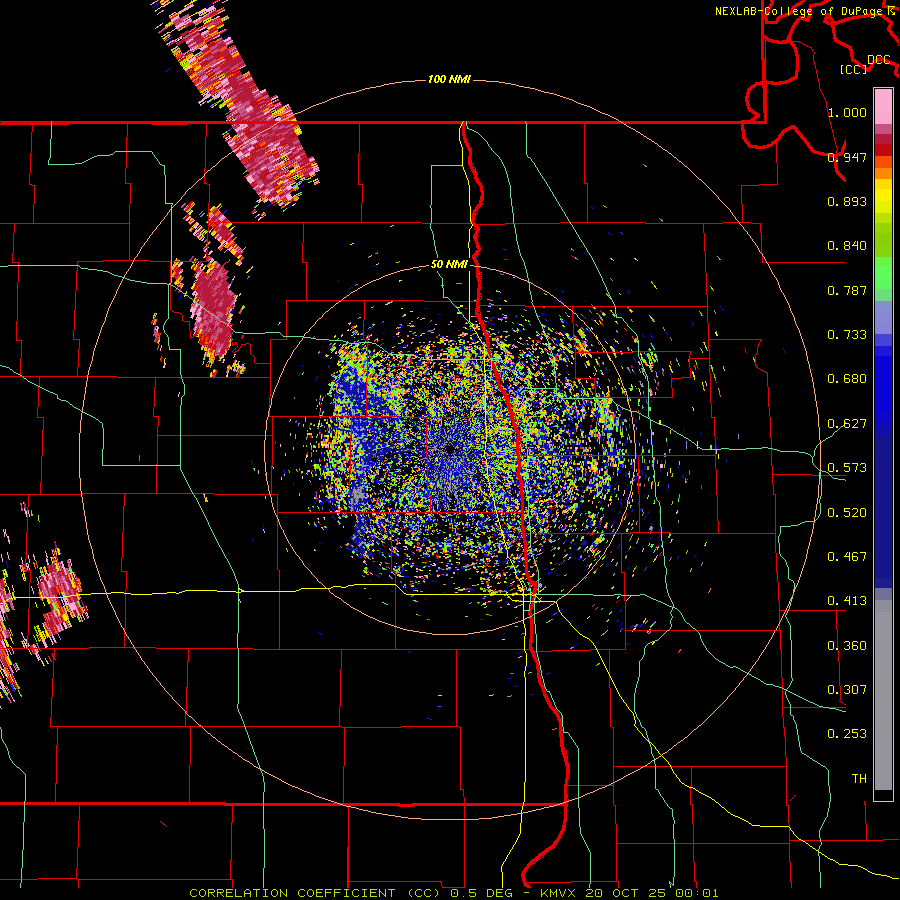Click the 0.573 scale value
The height and width of the screenshot is (900, 900).
pos(847,468)
